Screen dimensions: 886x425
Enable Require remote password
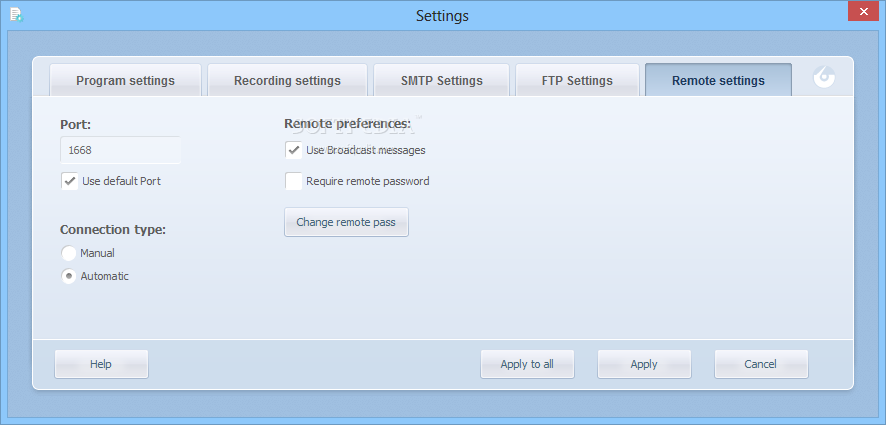point(293,181)
